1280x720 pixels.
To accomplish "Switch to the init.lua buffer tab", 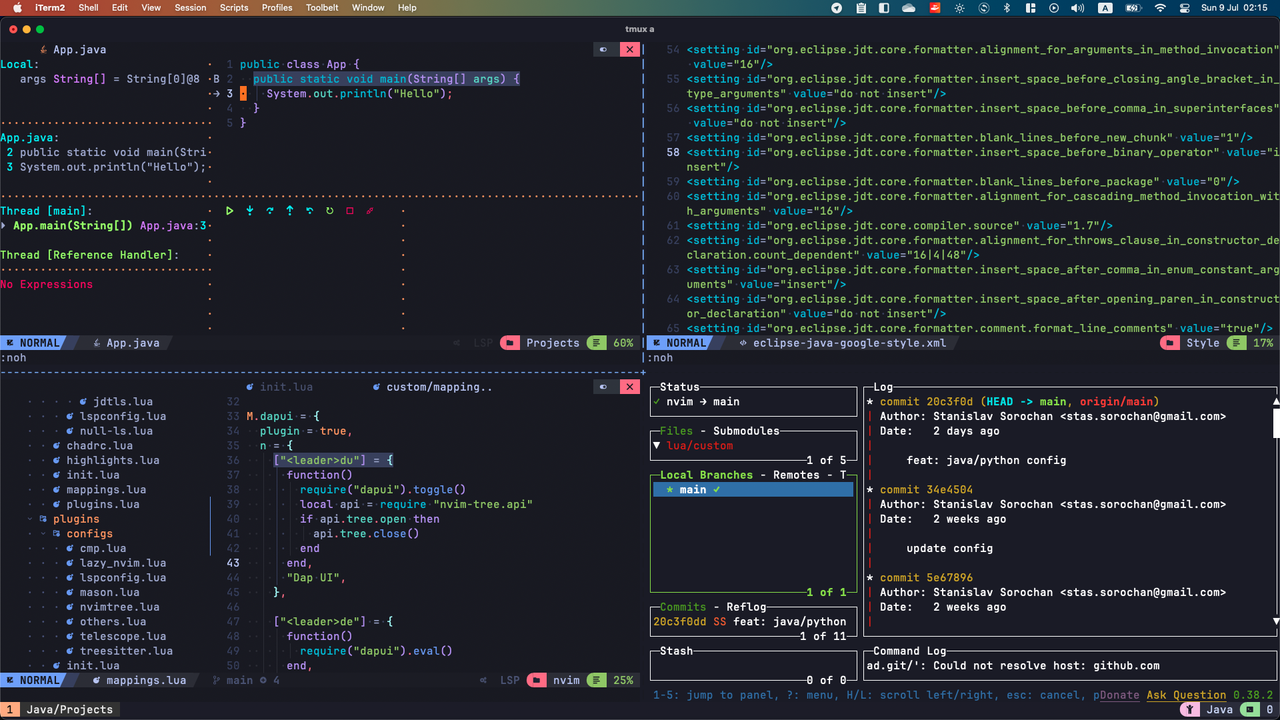I will pyautogui.click(x=279, y=387).
